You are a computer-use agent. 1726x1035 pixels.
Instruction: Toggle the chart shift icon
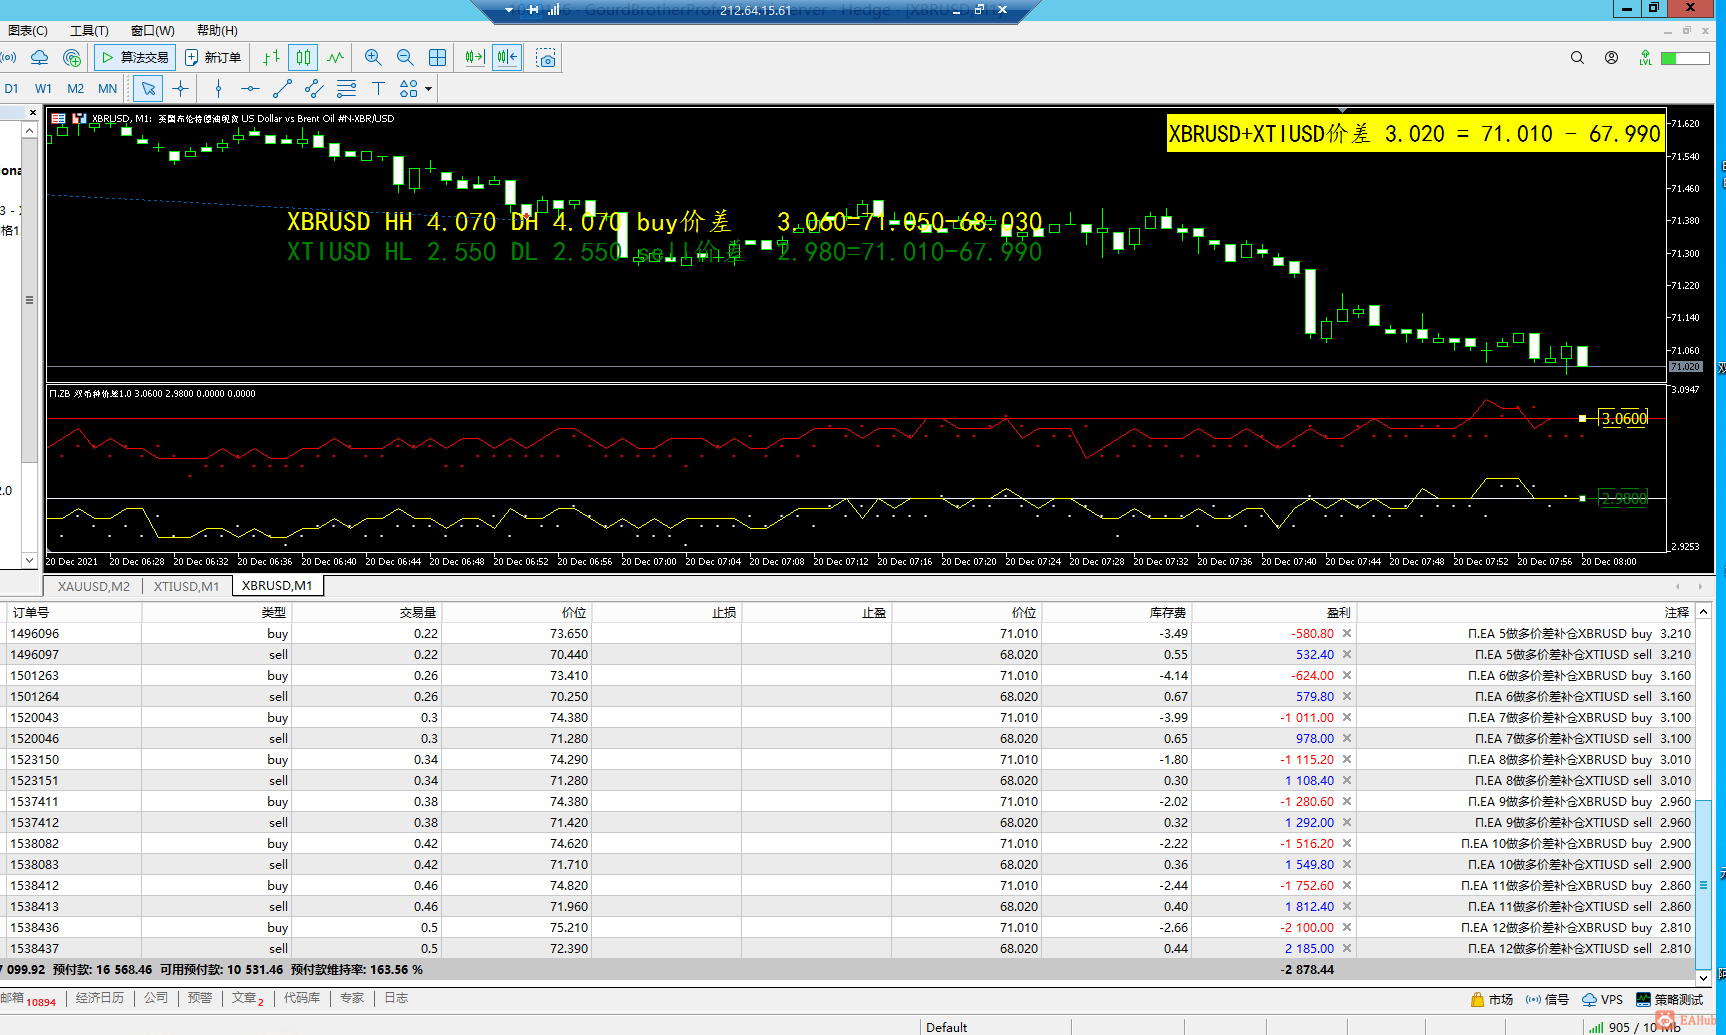[507, 58]
